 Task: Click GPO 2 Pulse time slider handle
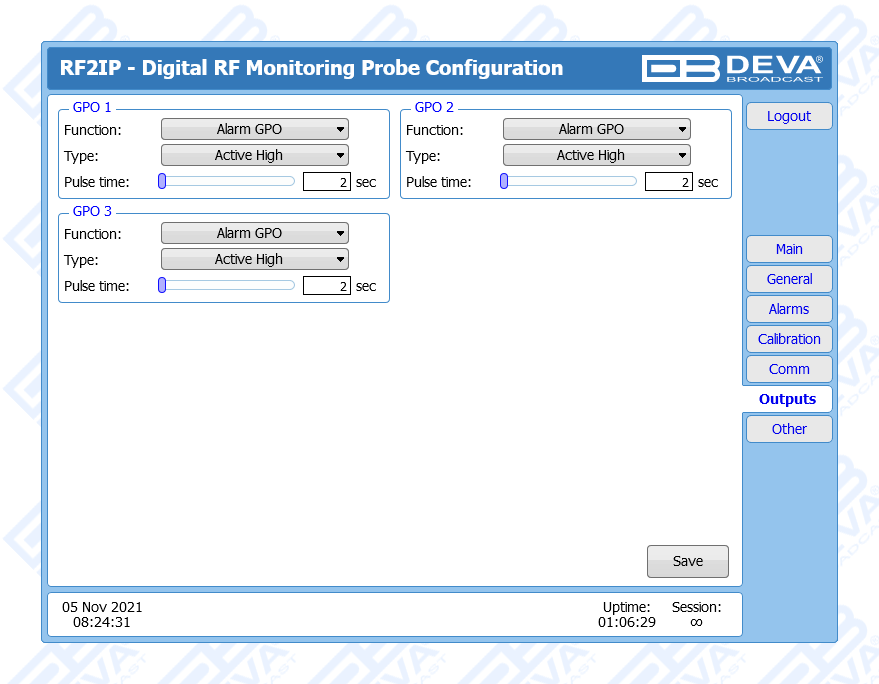point(504,181)
